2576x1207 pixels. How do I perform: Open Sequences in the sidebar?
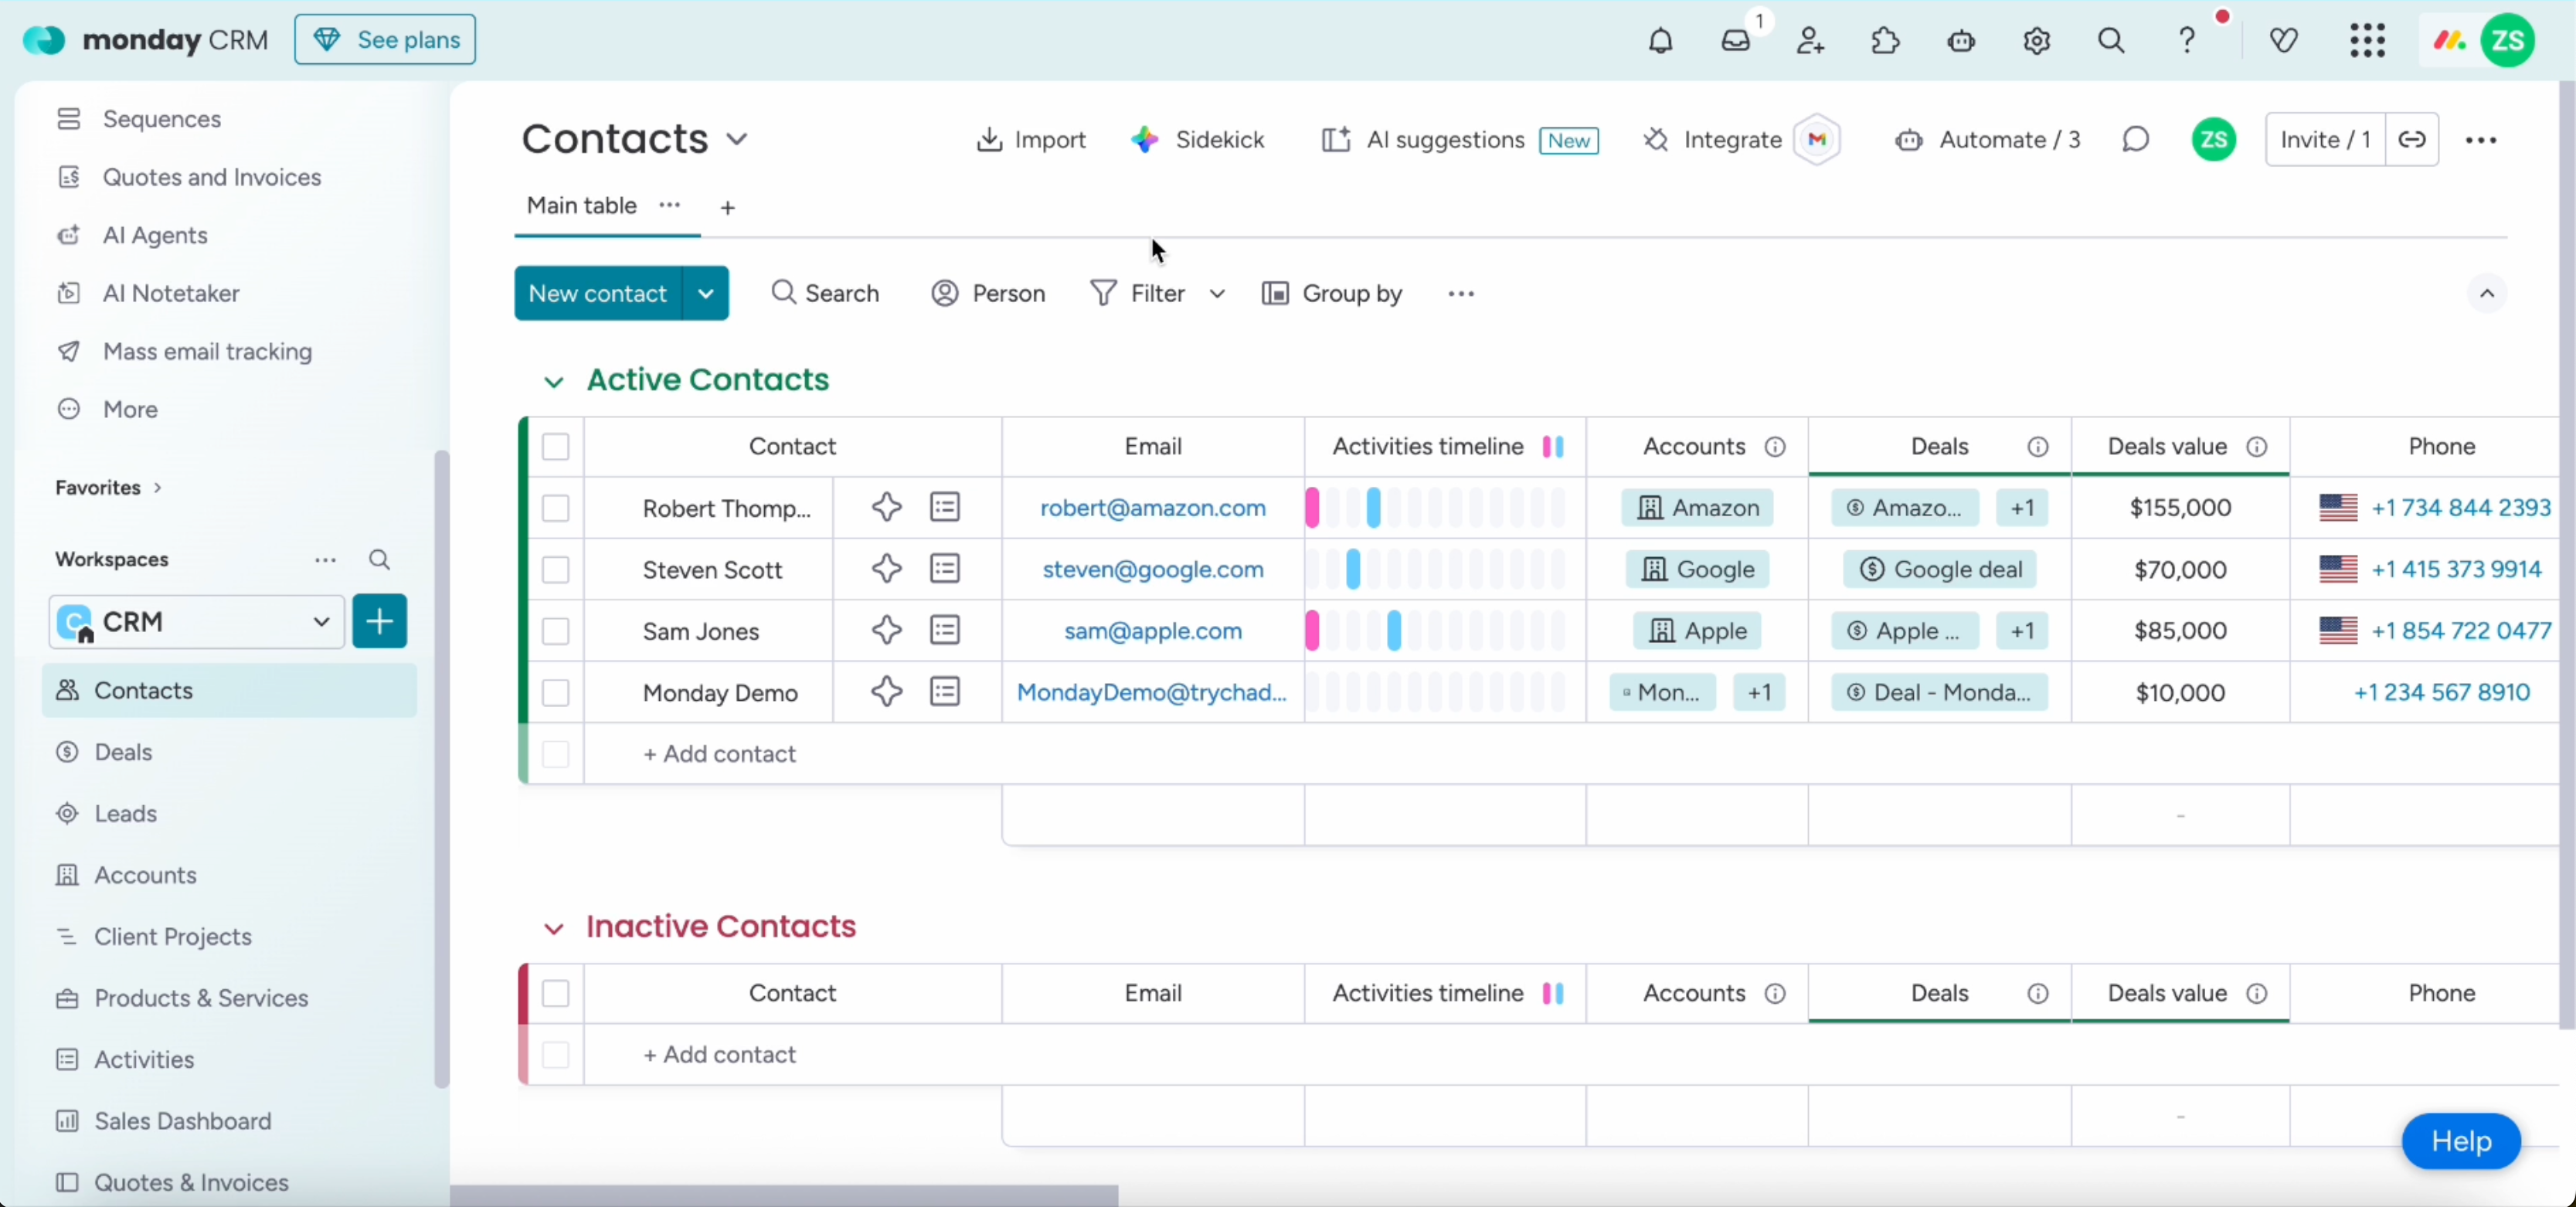click(161, 119)
